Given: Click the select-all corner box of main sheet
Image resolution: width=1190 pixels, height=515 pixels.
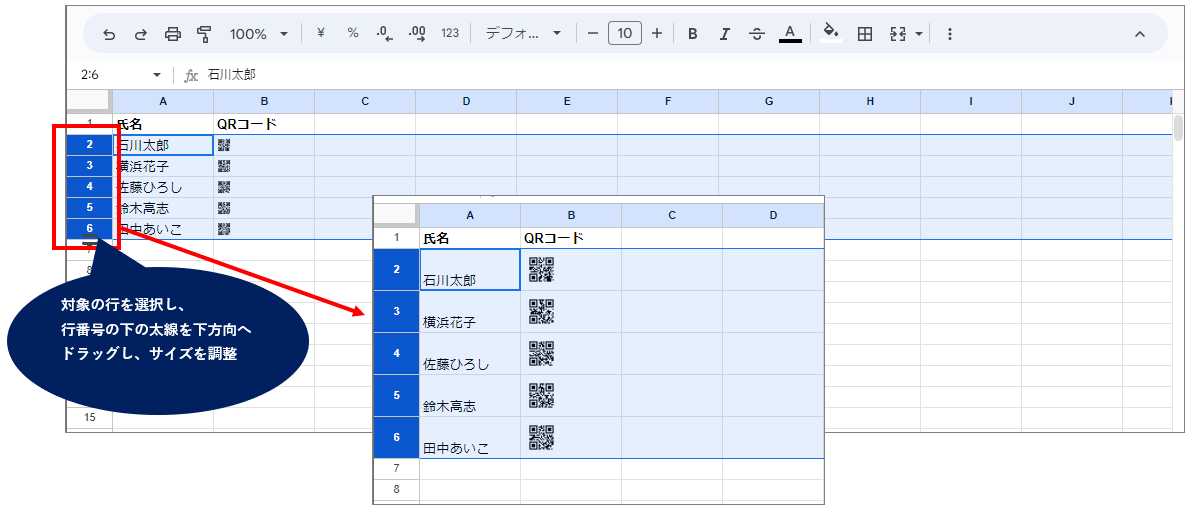Looking at the screenshot, I should pos(90,101).
